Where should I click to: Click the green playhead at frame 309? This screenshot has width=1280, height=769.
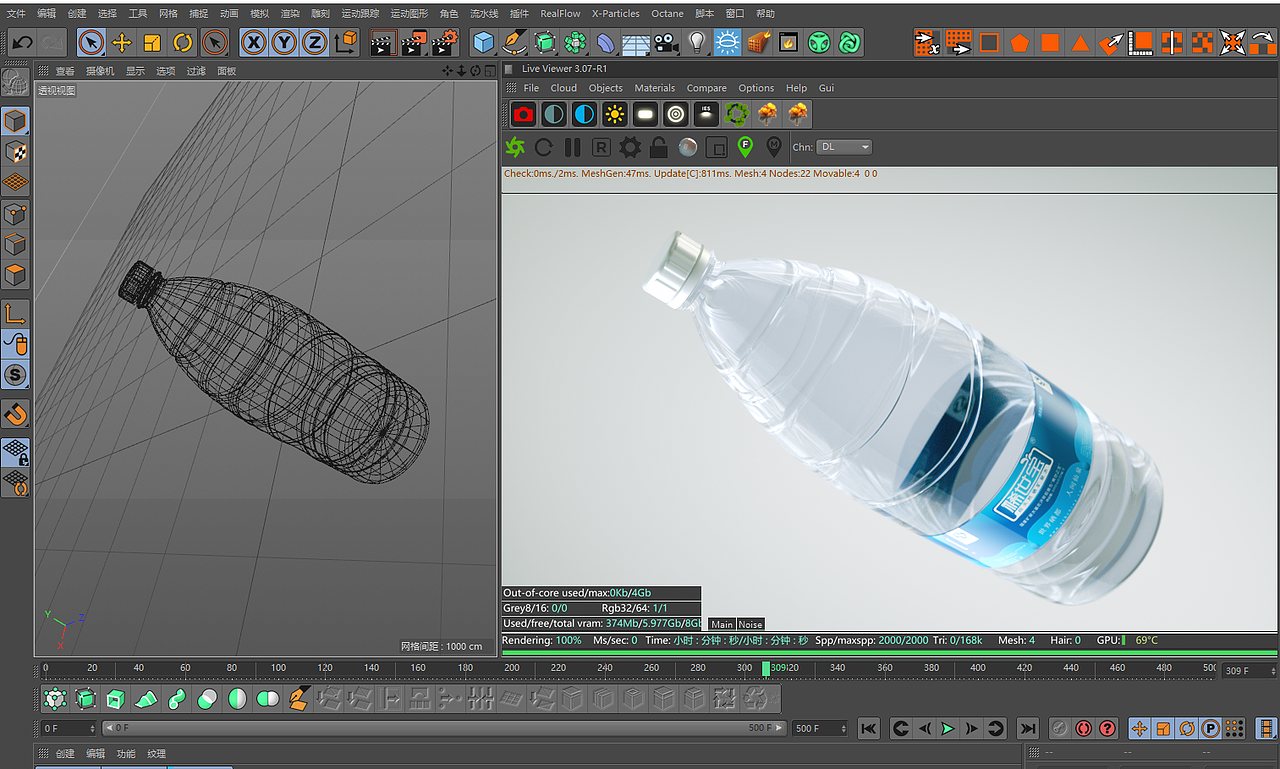[x=766, y=668]
